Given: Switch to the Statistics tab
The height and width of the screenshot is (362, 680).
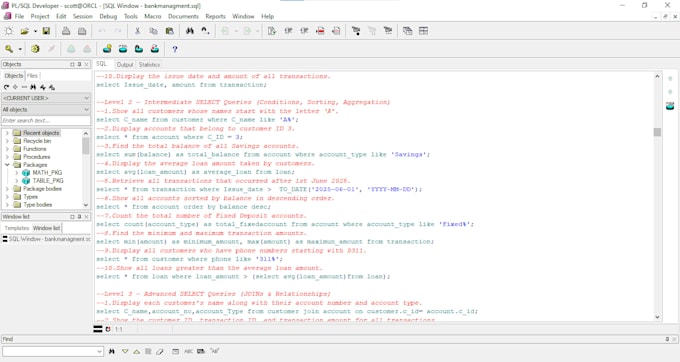Looking at the screenshot, I should coord(149,64).
